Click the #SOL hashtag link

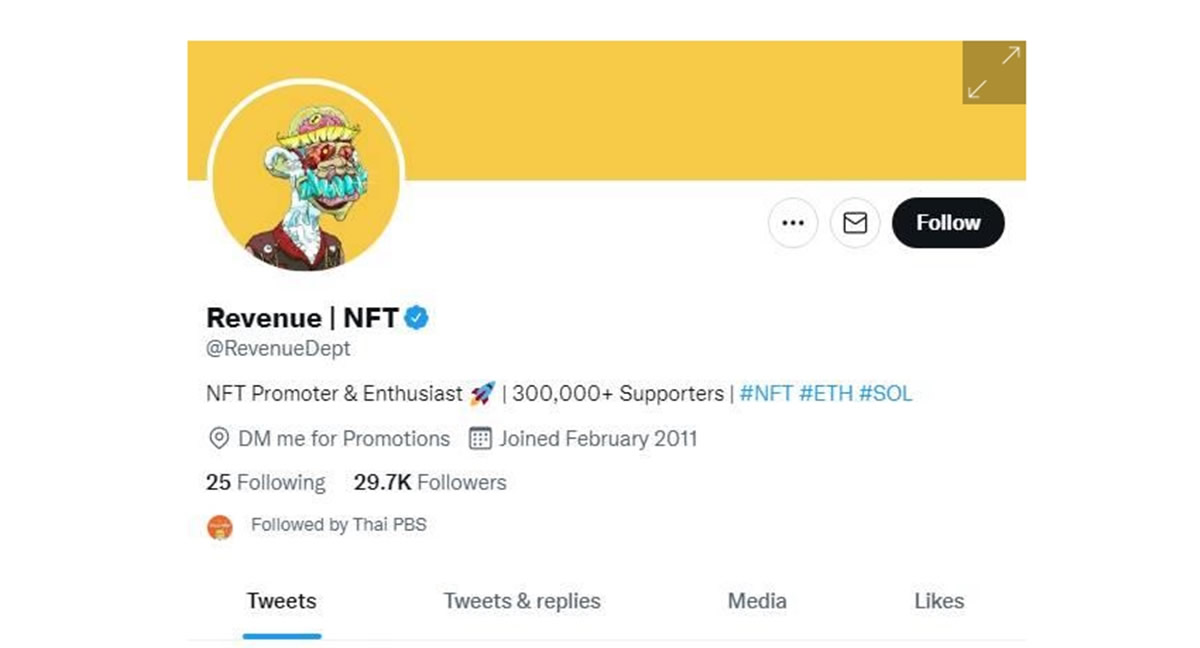(886, 393)
